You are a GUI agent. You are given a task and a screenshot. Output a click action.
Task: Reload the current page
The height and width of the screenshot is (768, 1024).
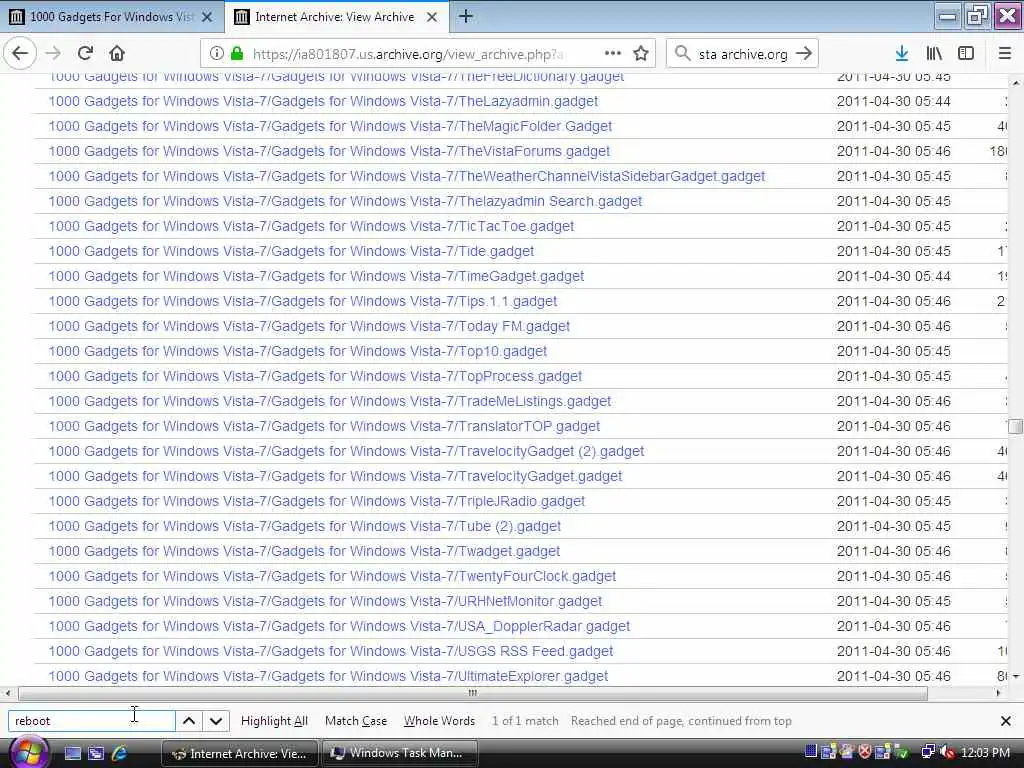(85, 54)
